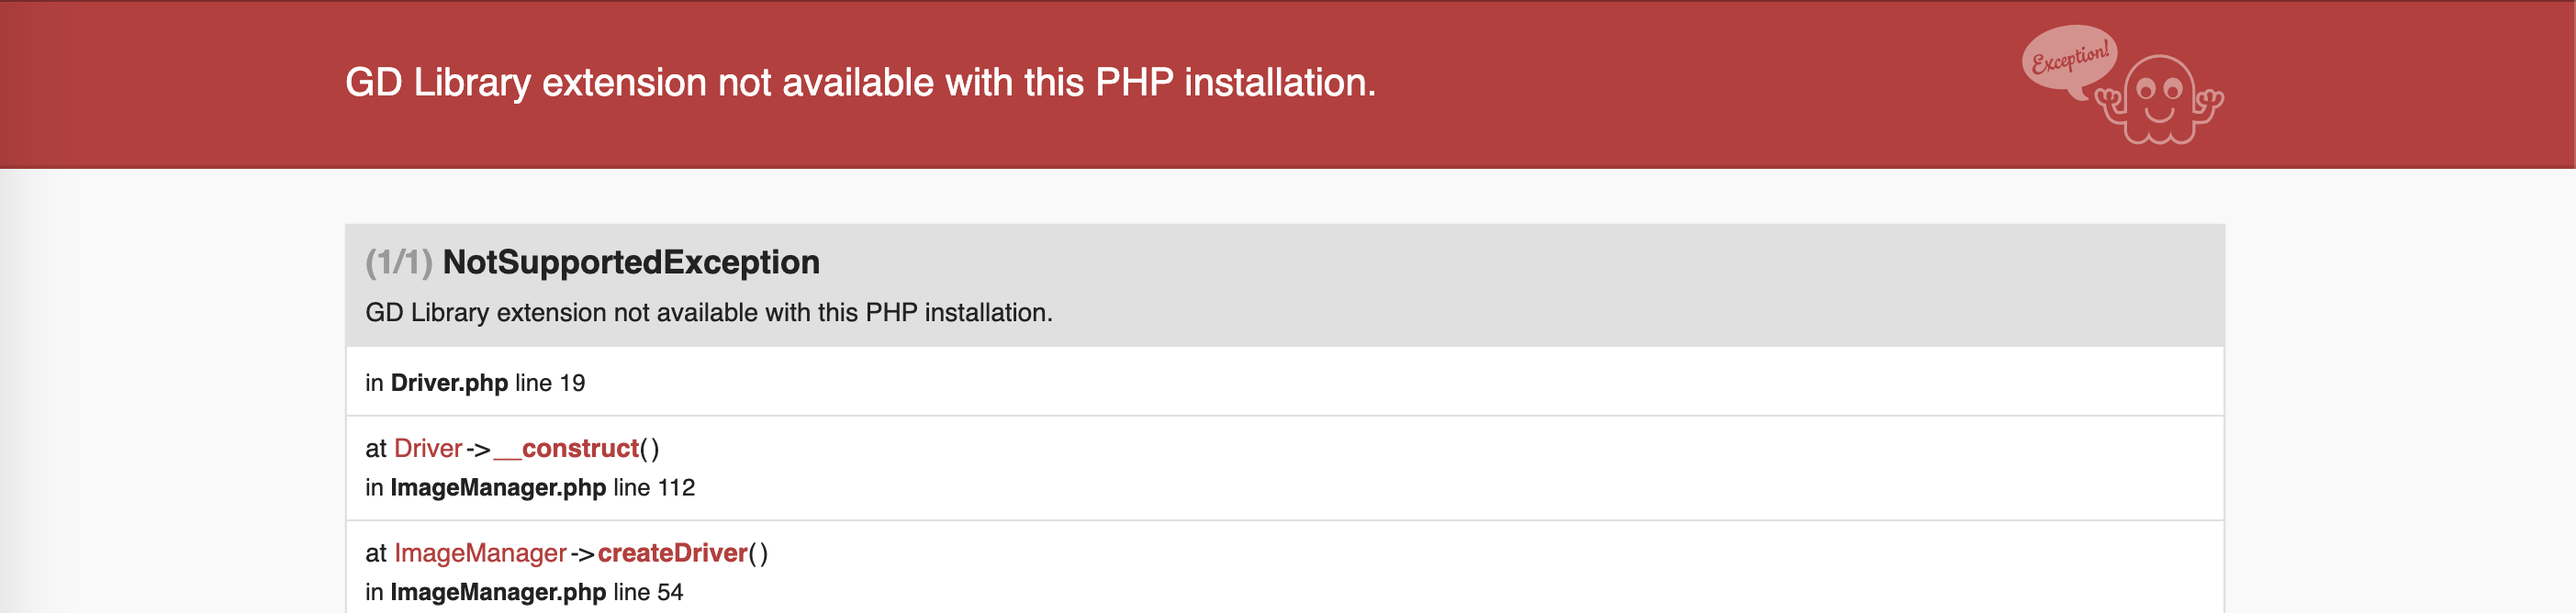Select the NotSupportedException heading
Screen dimensions: 2576x613
631,262
